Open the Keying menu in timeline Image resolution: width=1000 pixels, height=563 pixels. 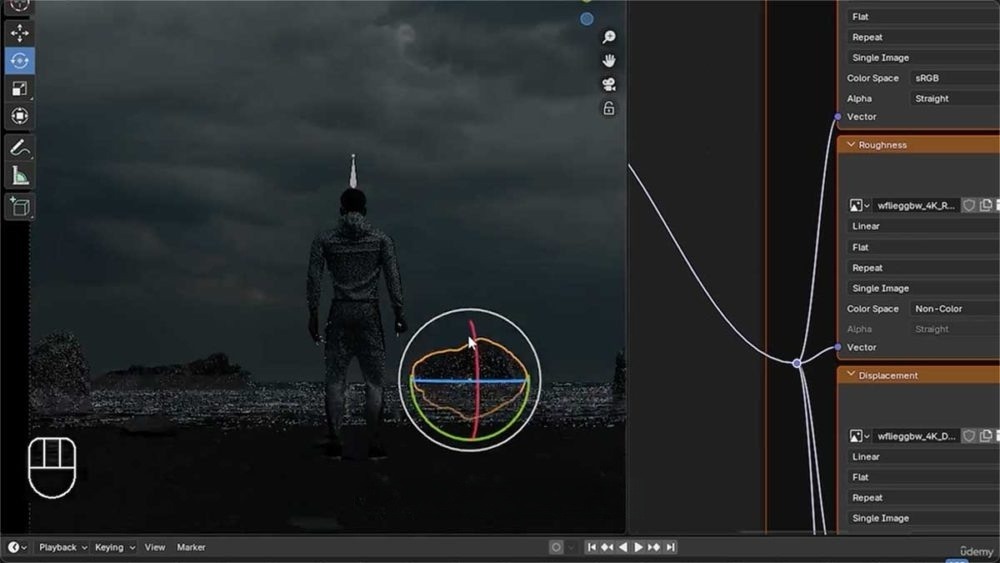click(x=114, y=547)
